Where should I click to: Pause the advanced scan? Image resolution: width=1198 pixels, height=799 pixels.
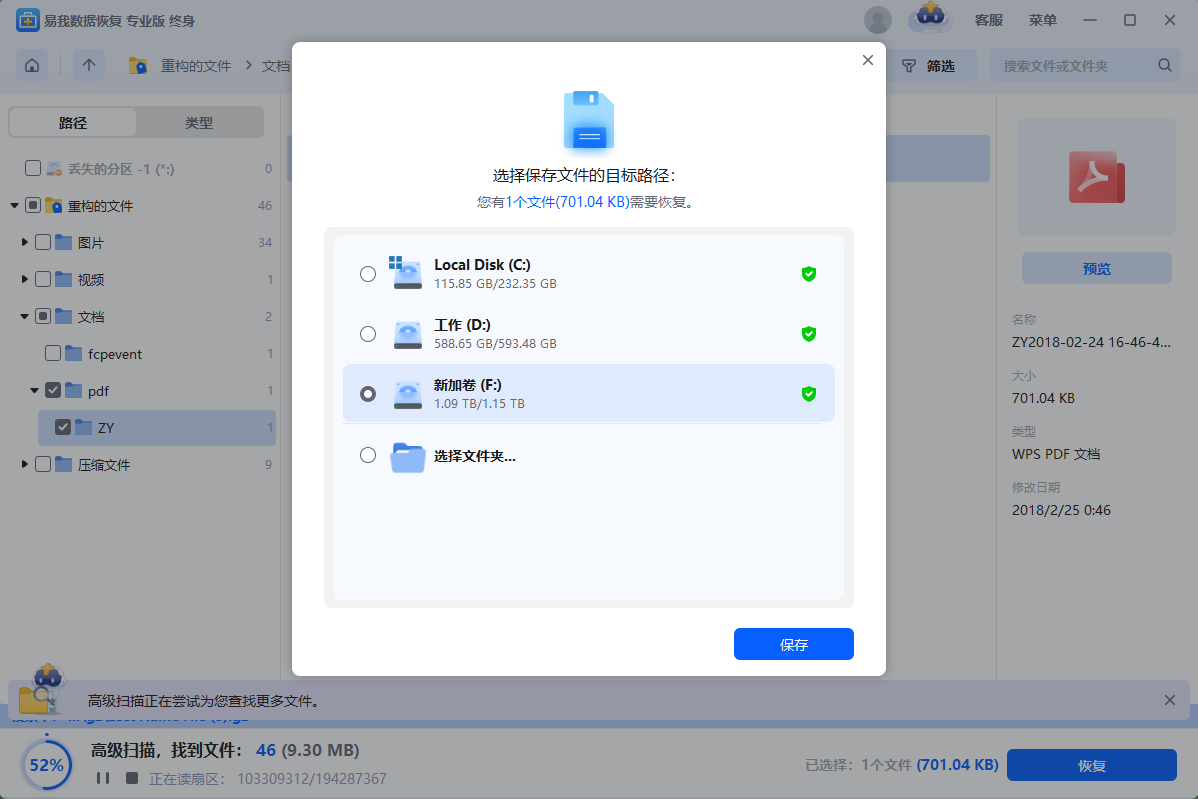click(x=102, y=778)
